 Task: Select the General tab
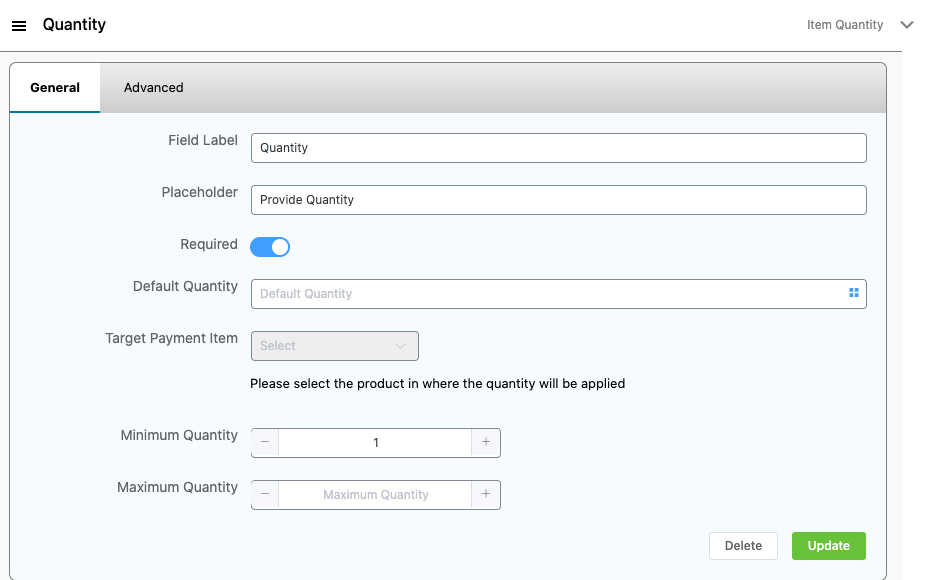click(x=55, y=88)
